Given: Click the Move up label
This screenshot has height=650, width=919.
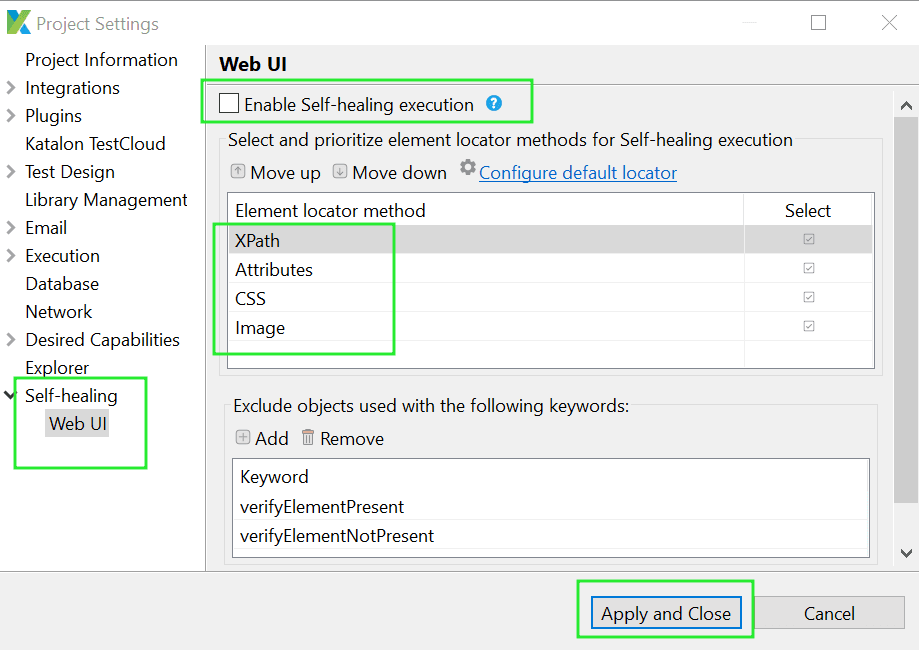Looking at the screenshot, I should click(285, 173).
